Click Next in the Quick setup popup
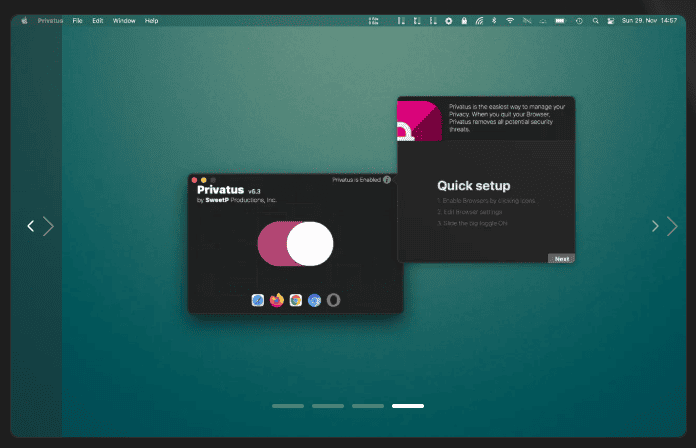 562,259
